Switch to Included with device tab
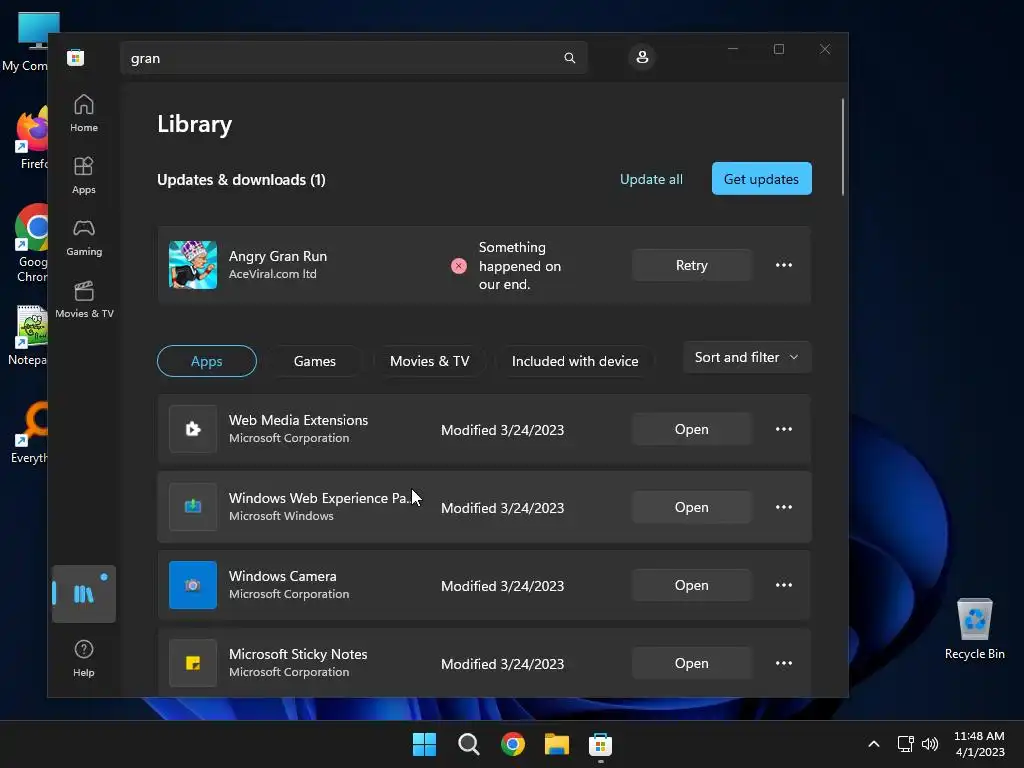The image size is (1024, 768). tap(575, 361)
